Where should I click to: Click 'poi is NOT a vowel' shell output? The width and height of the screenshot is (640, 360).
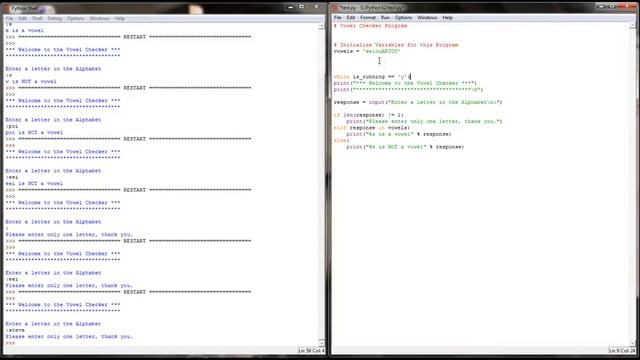[34, 133]
